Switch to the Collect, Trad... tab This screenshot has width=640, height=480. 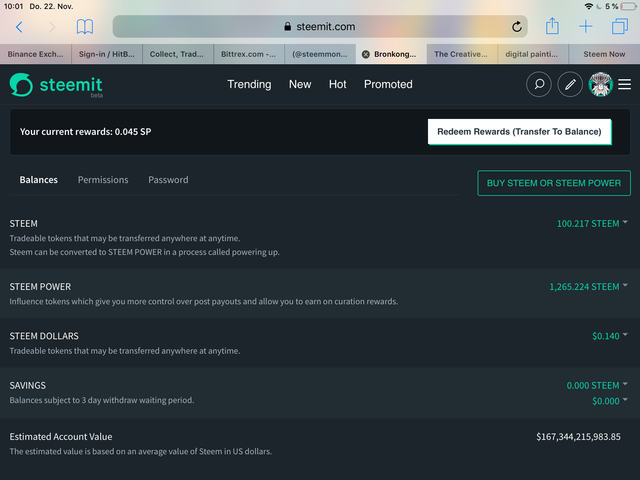pyautogui.click(x=178, y=54)
